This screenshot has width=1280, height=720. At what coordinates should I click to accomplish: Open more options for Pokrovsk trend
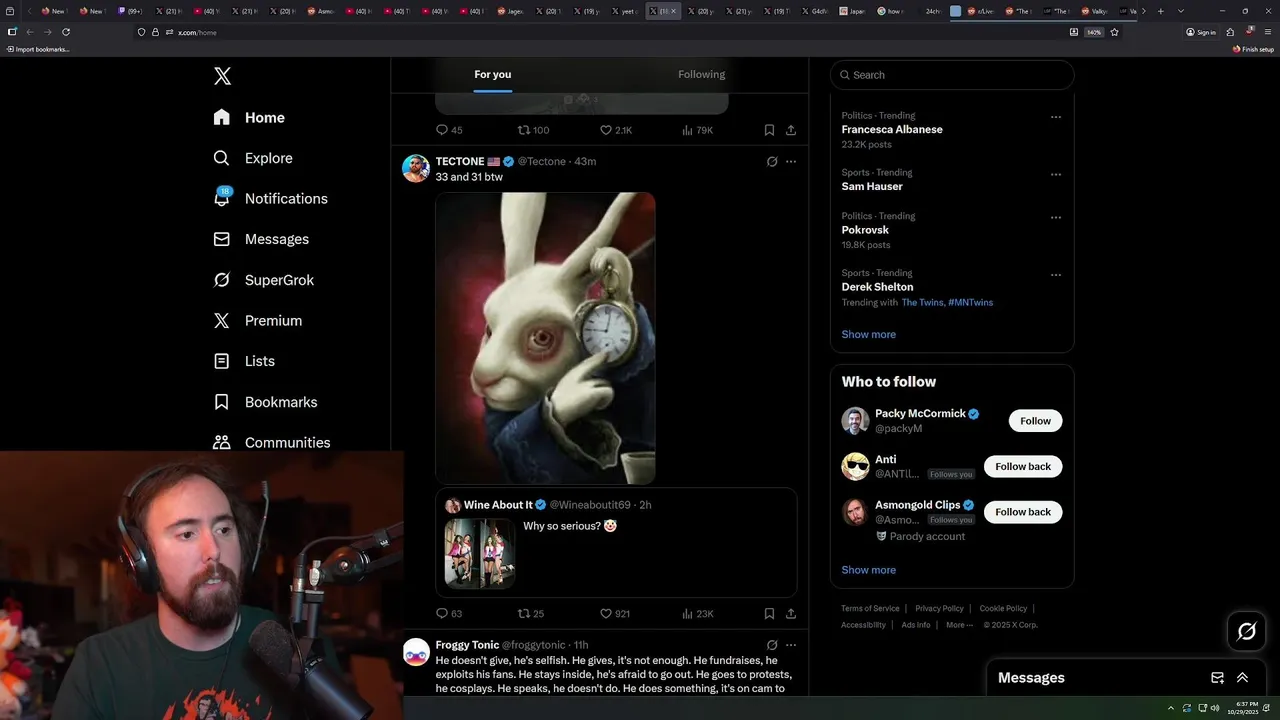pyautogui.click(x=1055, y=217)
